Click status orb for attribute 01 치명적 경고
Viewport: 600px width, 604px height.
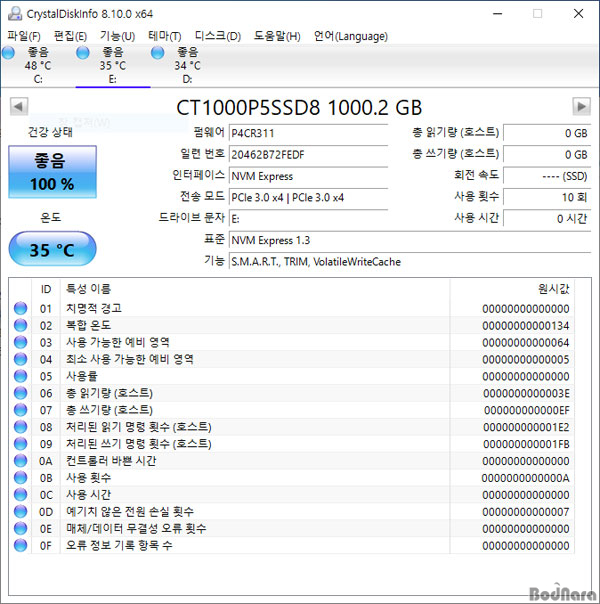point(20,308)
